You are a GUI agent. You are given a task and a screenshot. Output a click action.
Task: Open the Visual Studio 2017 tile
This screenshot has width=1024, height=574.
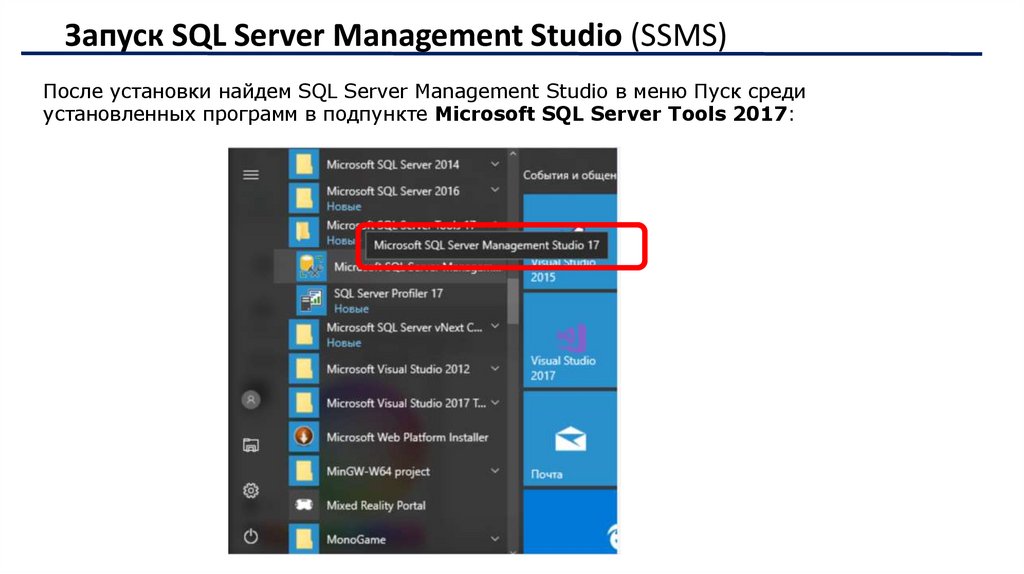pos(569,340)
